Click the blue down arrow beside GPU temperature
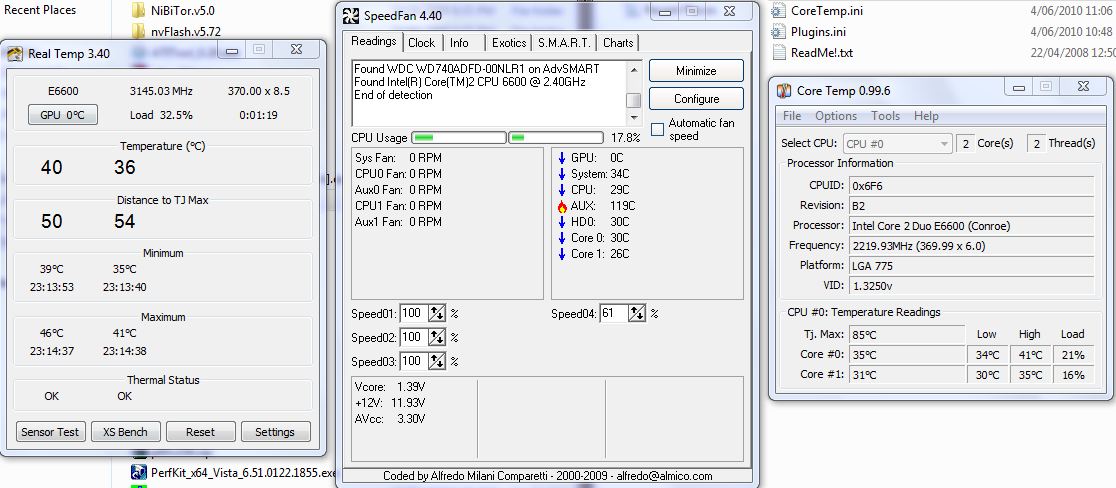1116x488 pixels. click(562, 158)
